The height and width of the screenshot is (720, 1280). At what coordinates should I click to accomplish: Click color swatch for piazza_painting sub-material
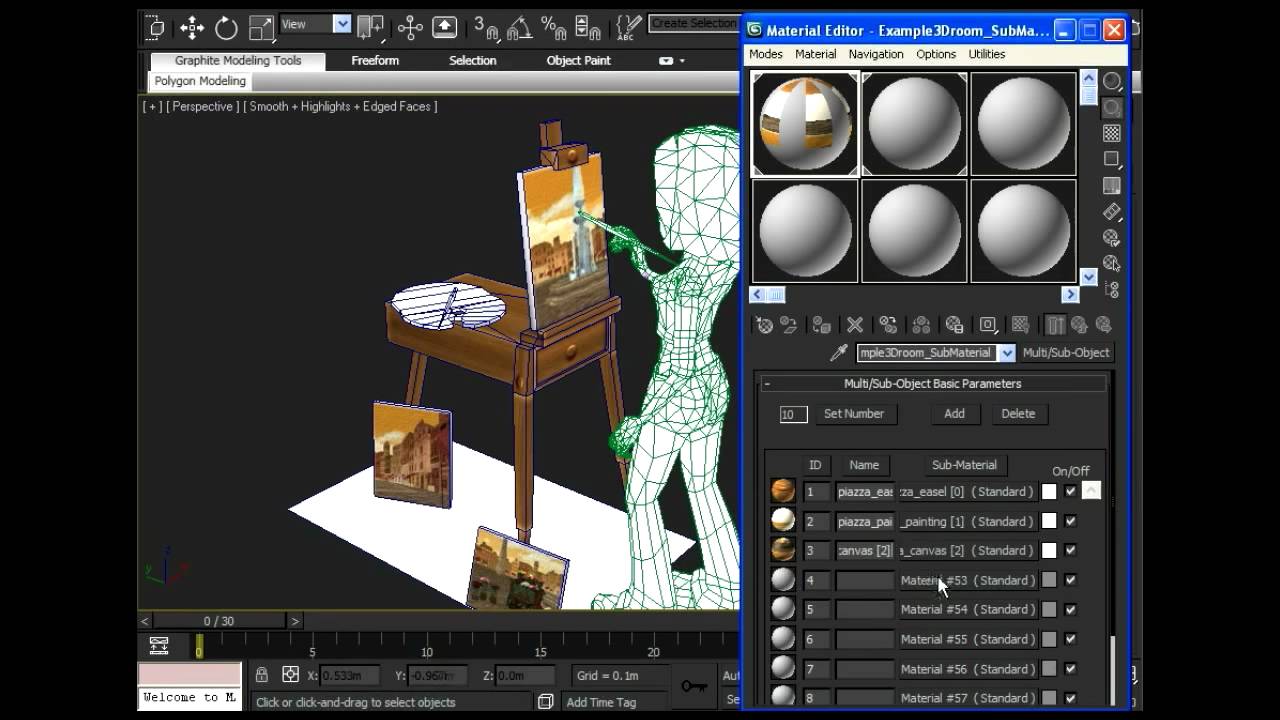tap(1048, 521)
